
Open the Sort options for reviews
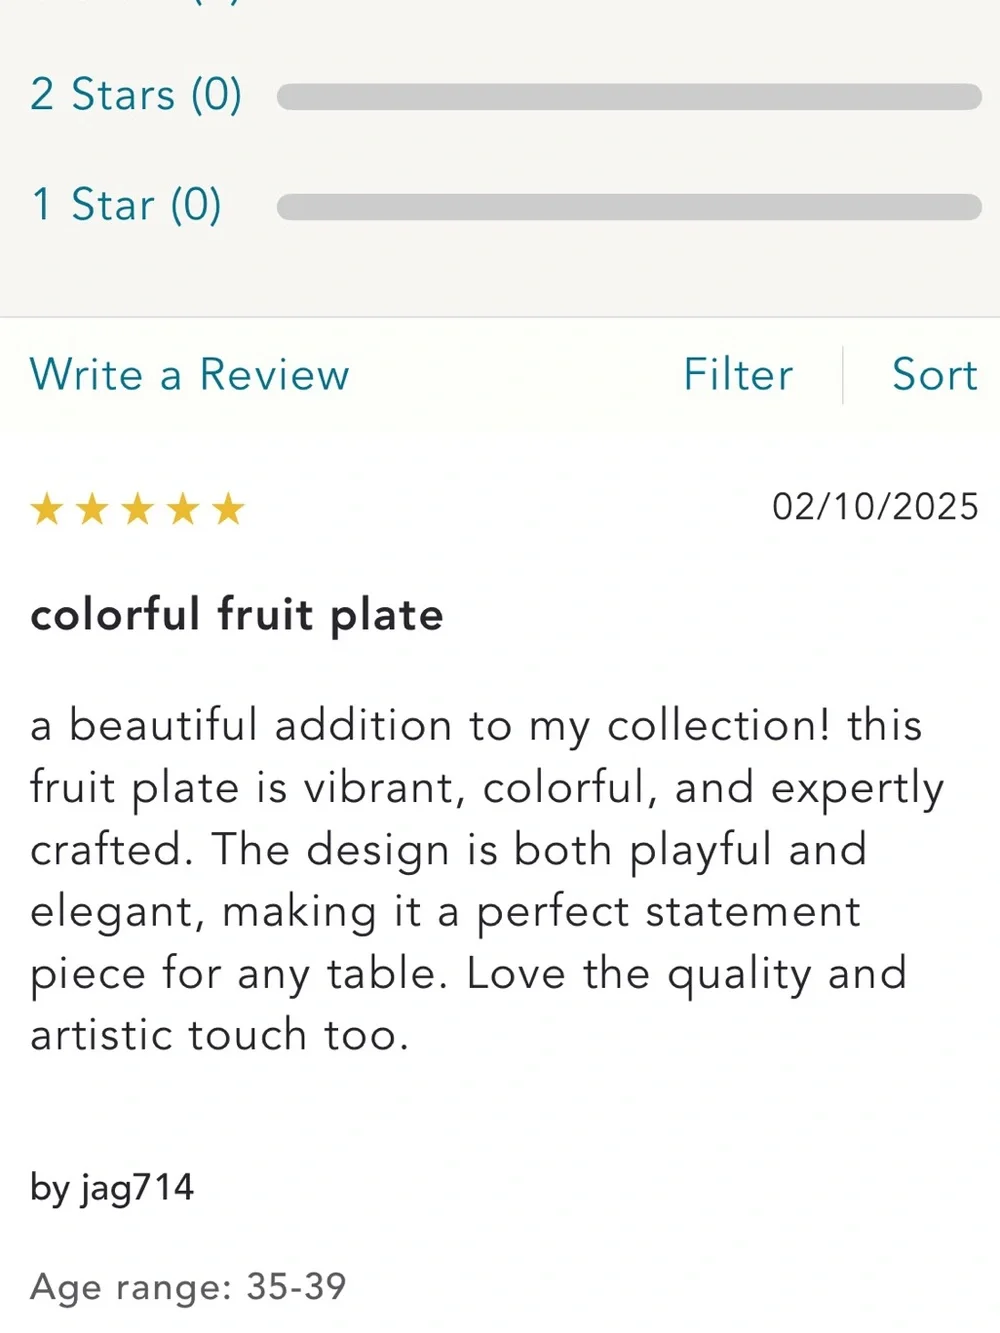click(x=935, y=374)
